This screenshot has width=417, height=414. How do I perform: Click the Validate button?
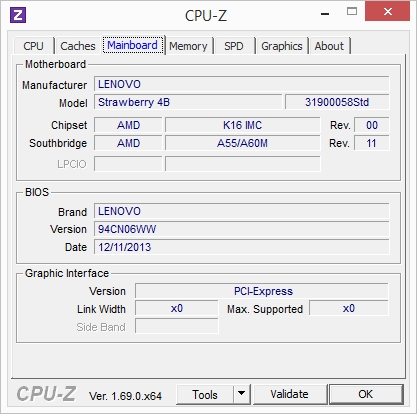point(289,394)
